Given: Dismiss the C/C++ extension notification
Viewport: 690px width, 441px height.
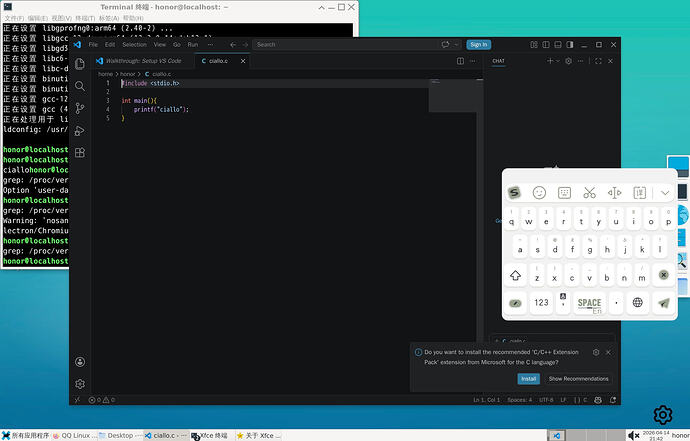Looking at the screenshot, I should click(x=608, y=352).
